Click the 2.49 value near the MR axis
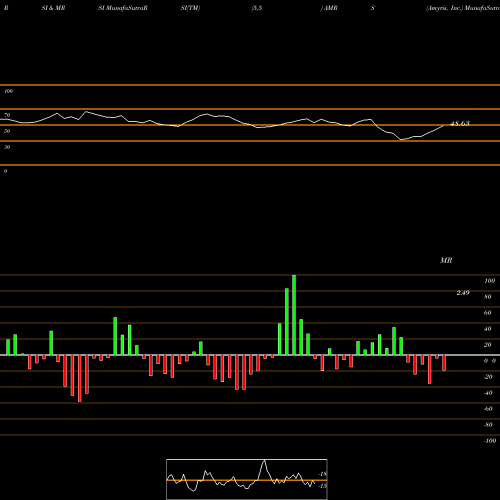Viewport: 500px width, 500px height. [463, 293]
